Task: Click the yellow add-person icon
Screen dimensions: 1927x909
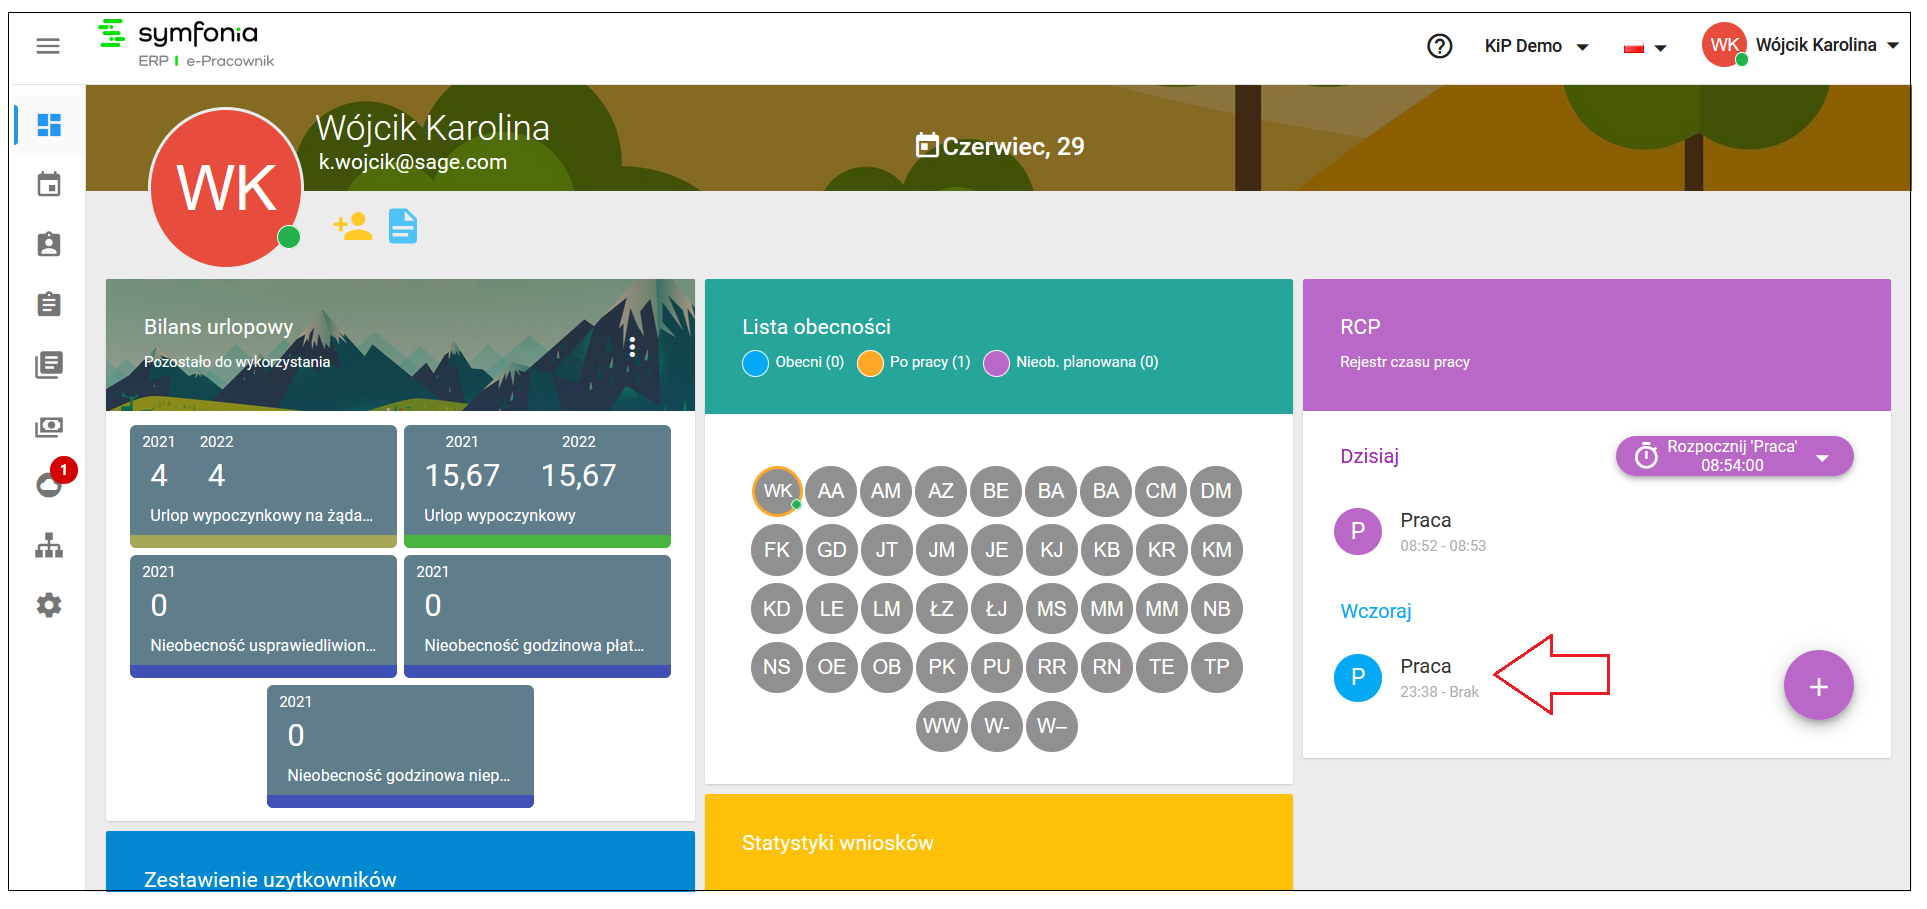Action: click(353, 226)
